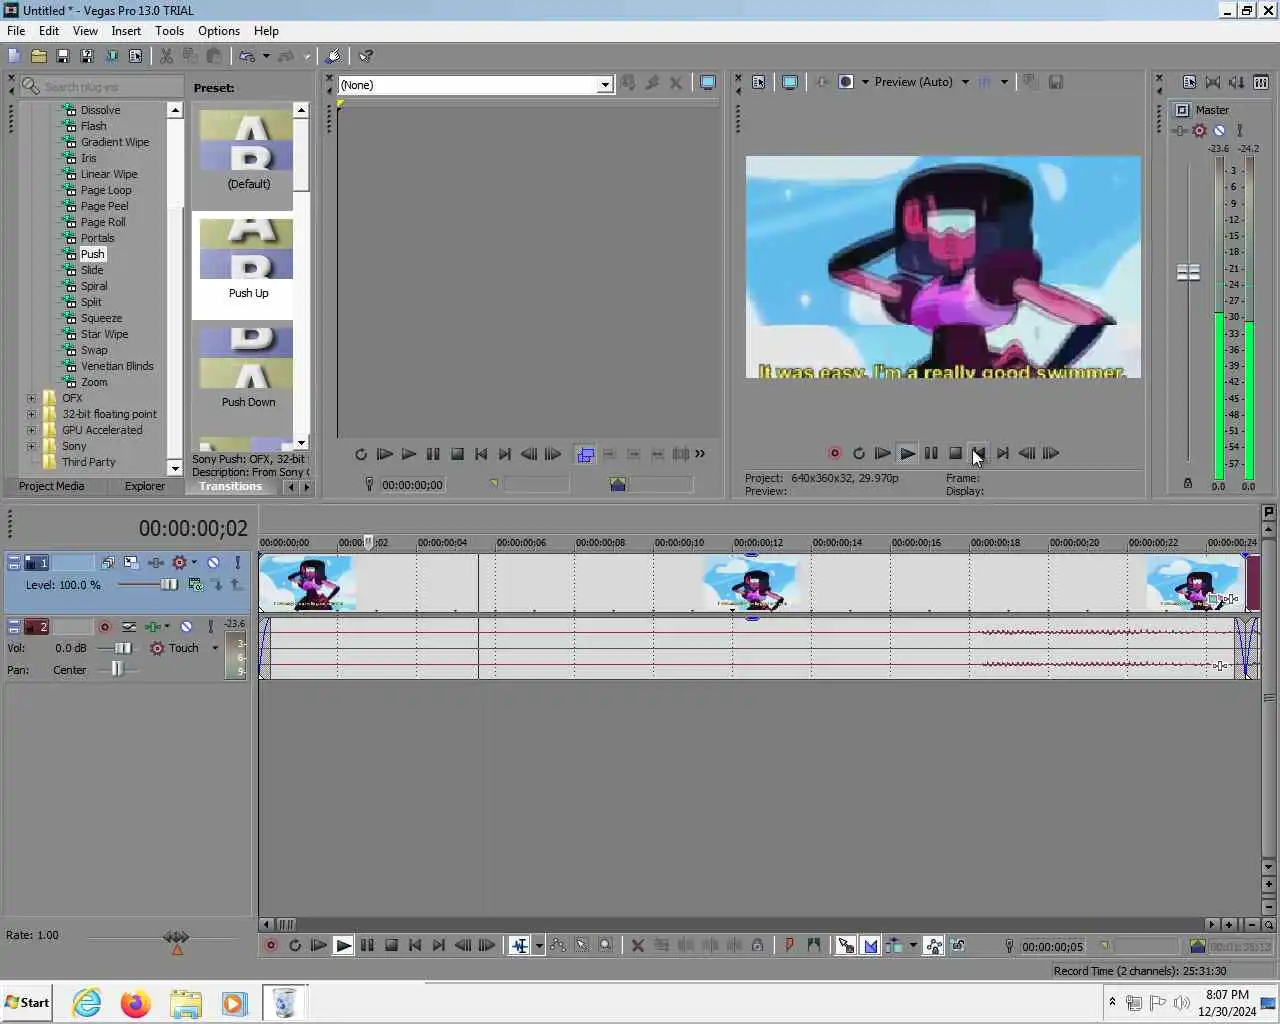Click Loop Playback icon in timeline transport
Screen dimensions: 1280x1024
click(295, 945)
